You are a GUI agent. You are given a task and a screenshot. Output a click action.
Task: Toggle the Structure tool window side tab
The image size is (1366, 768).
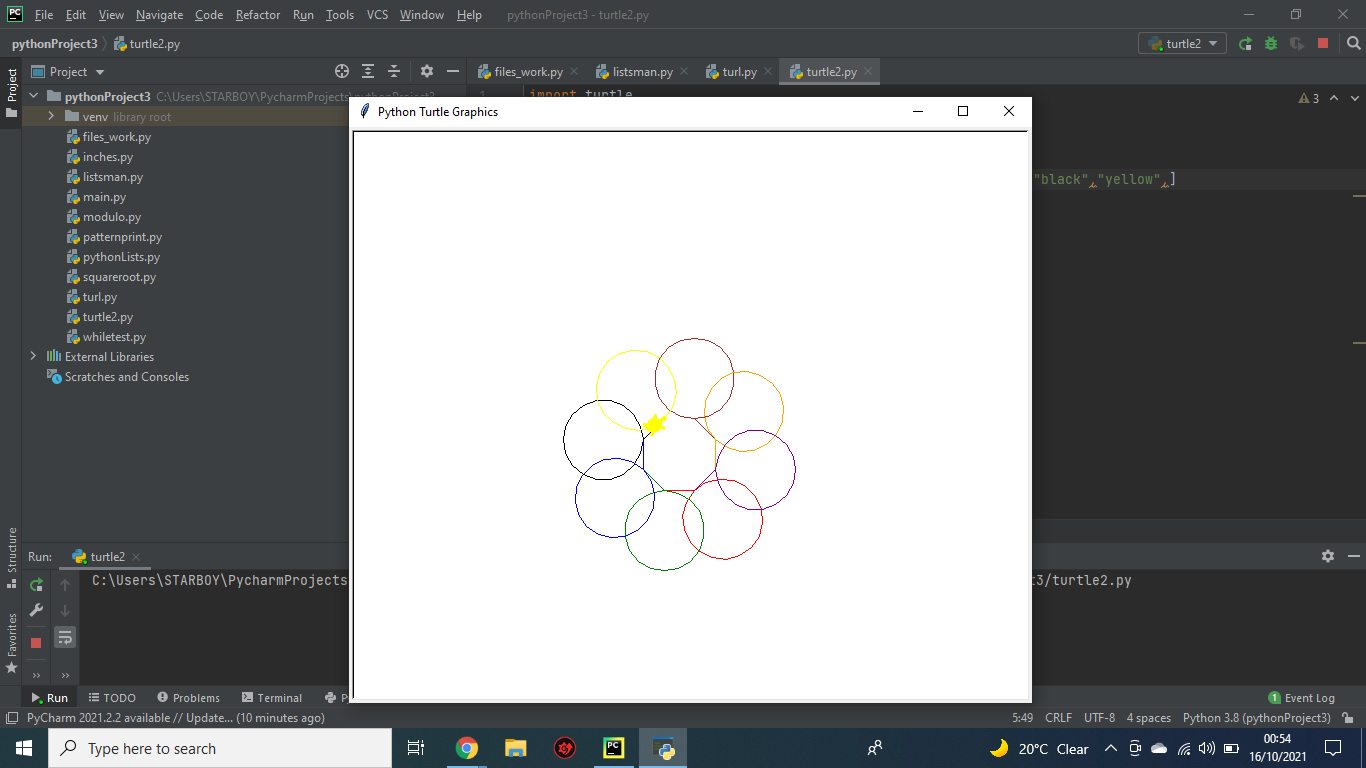click(x=11, y=557)
